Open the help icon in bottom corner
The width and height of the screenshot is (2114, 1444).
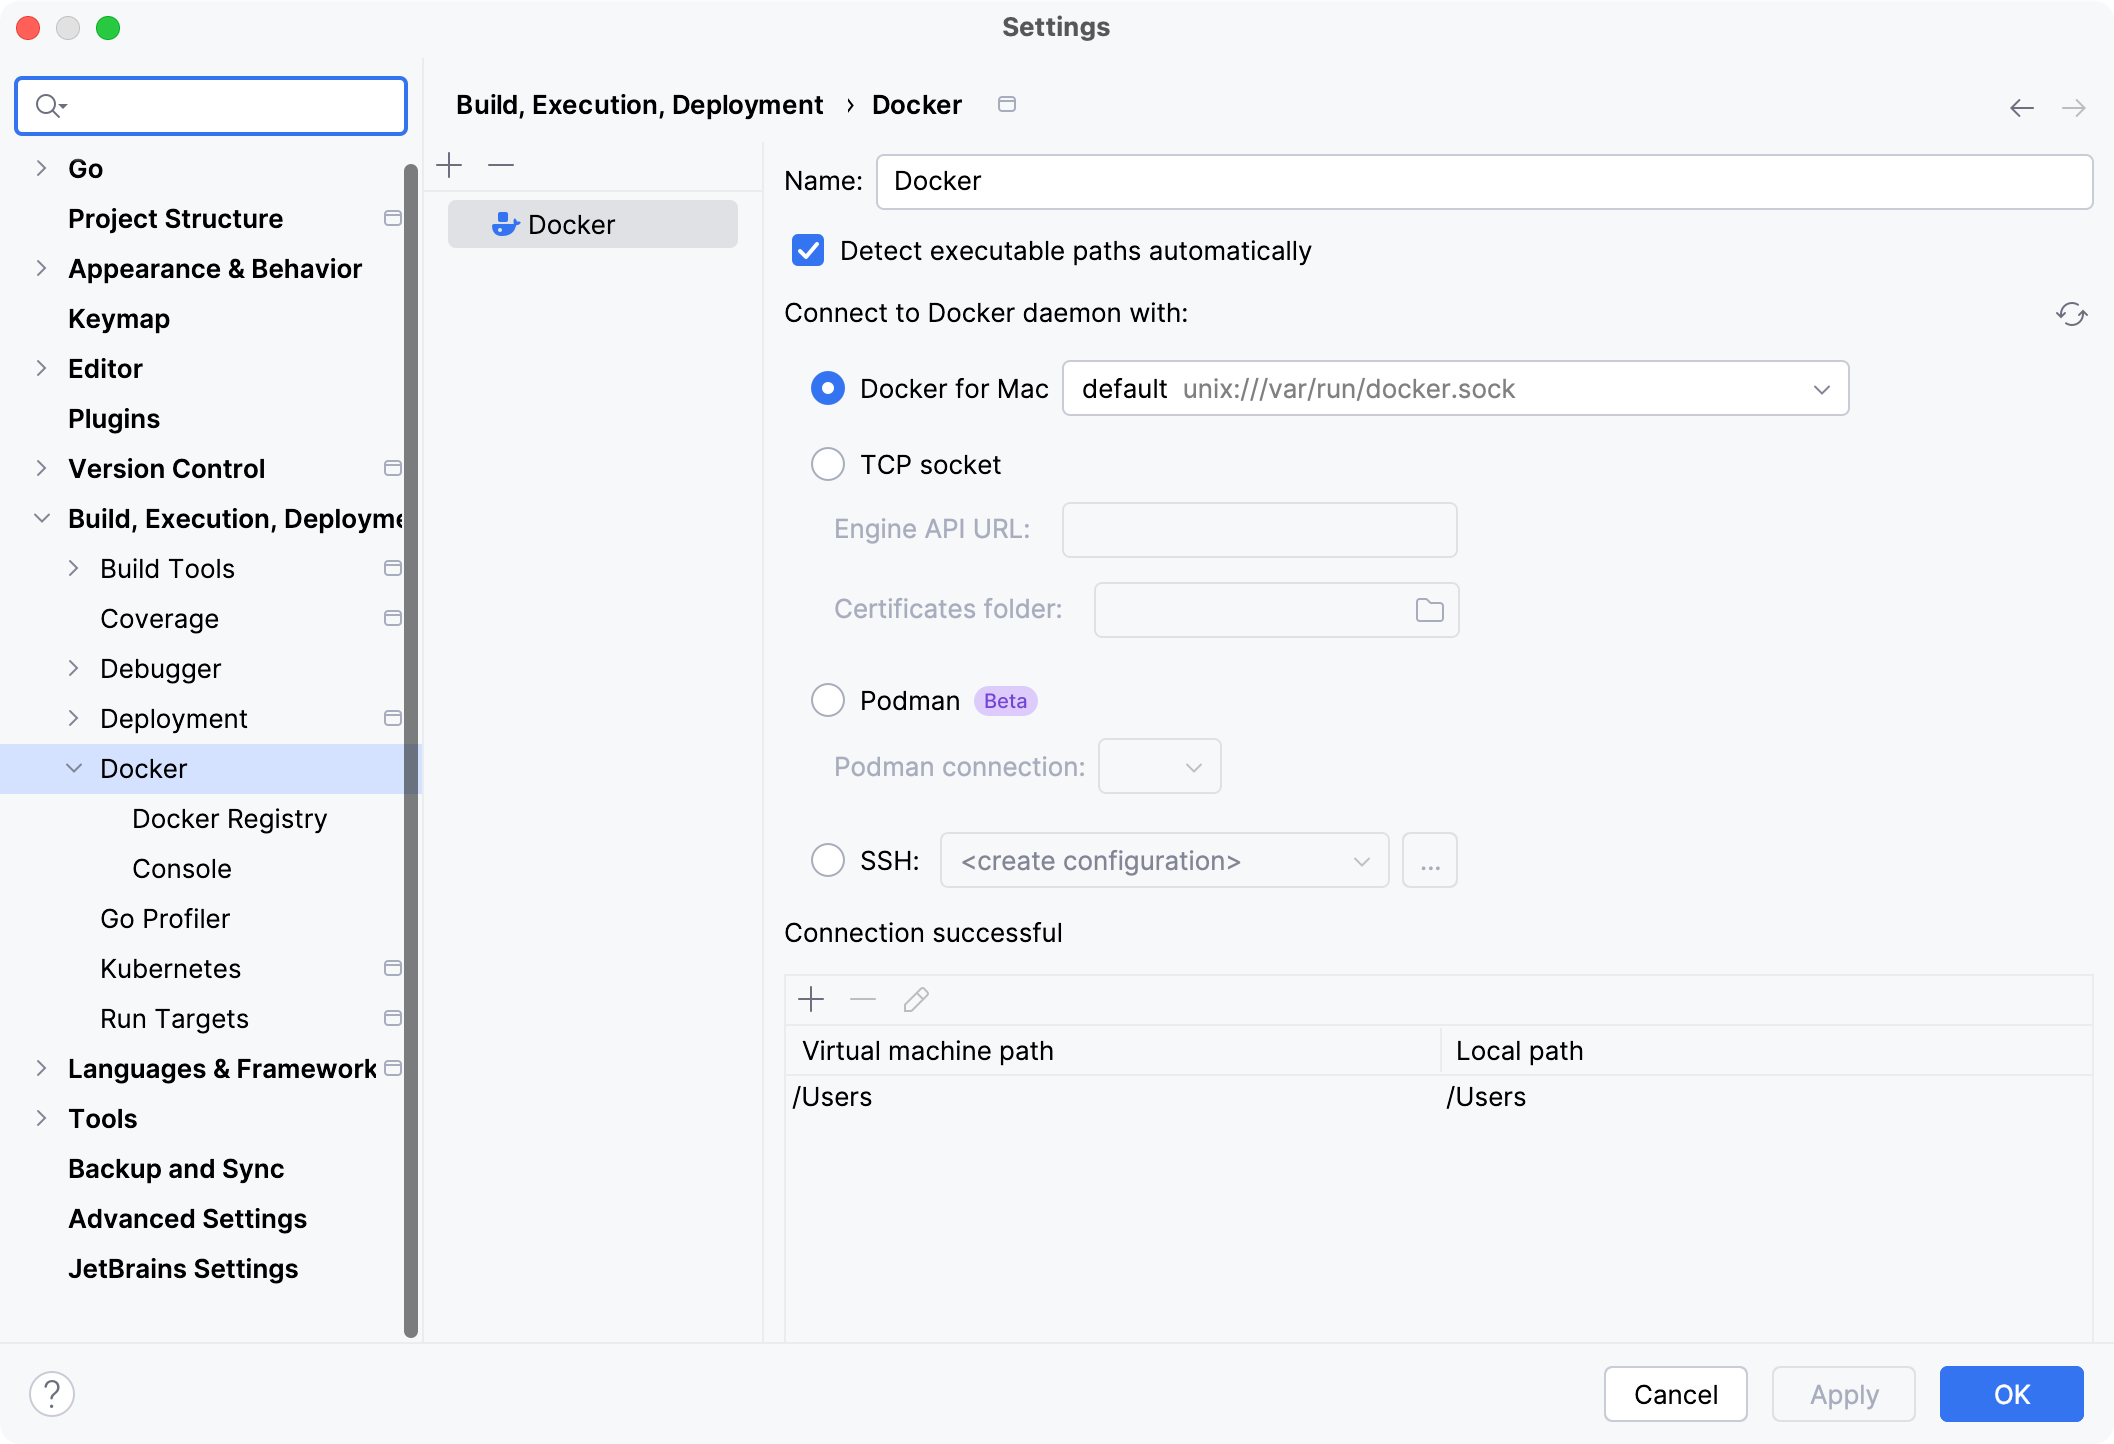[51, 1392]
